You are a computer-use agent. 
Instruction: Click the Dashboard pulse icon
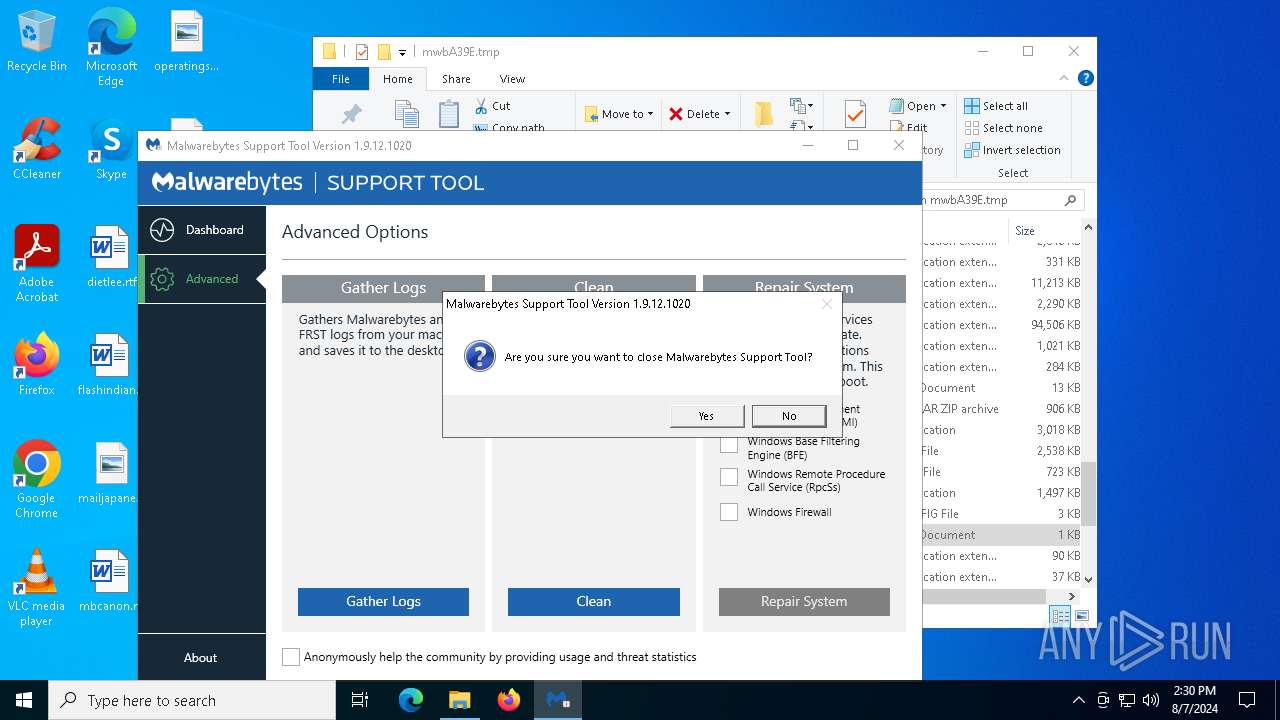162,230
